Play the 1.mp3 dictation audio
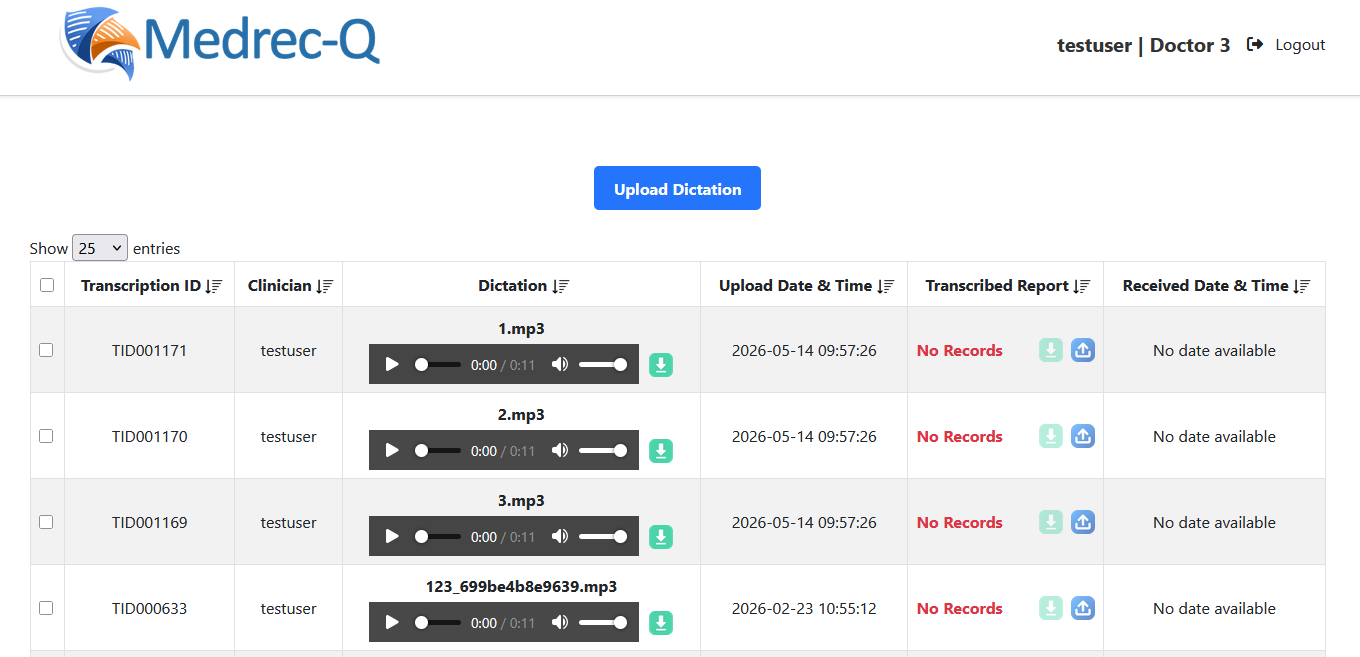 pos(392,365)
